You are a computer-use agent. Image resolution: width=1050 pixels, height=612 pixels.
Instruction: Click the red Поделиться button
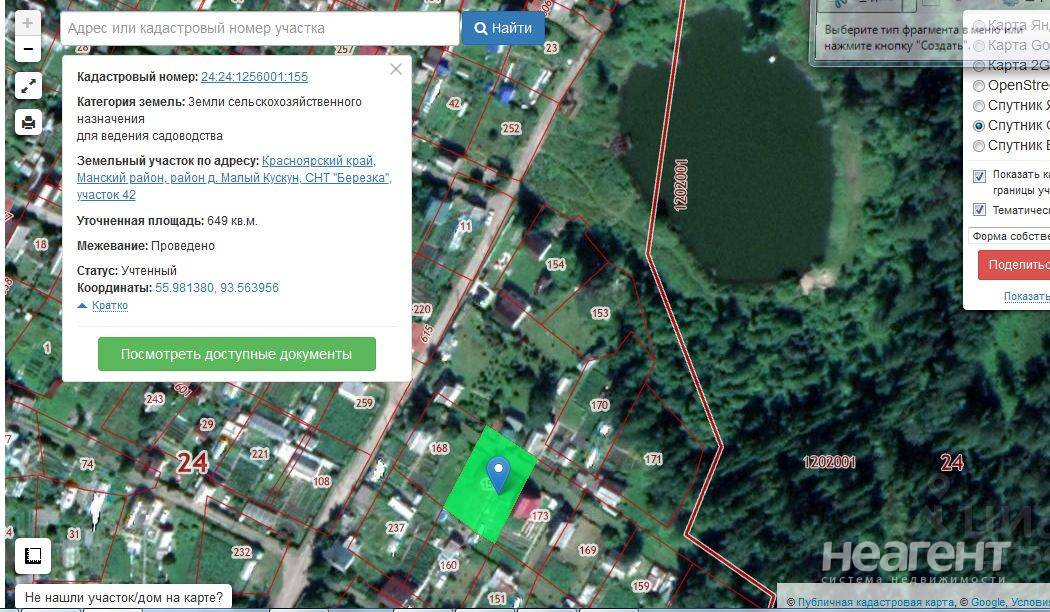pos(1014,265)
